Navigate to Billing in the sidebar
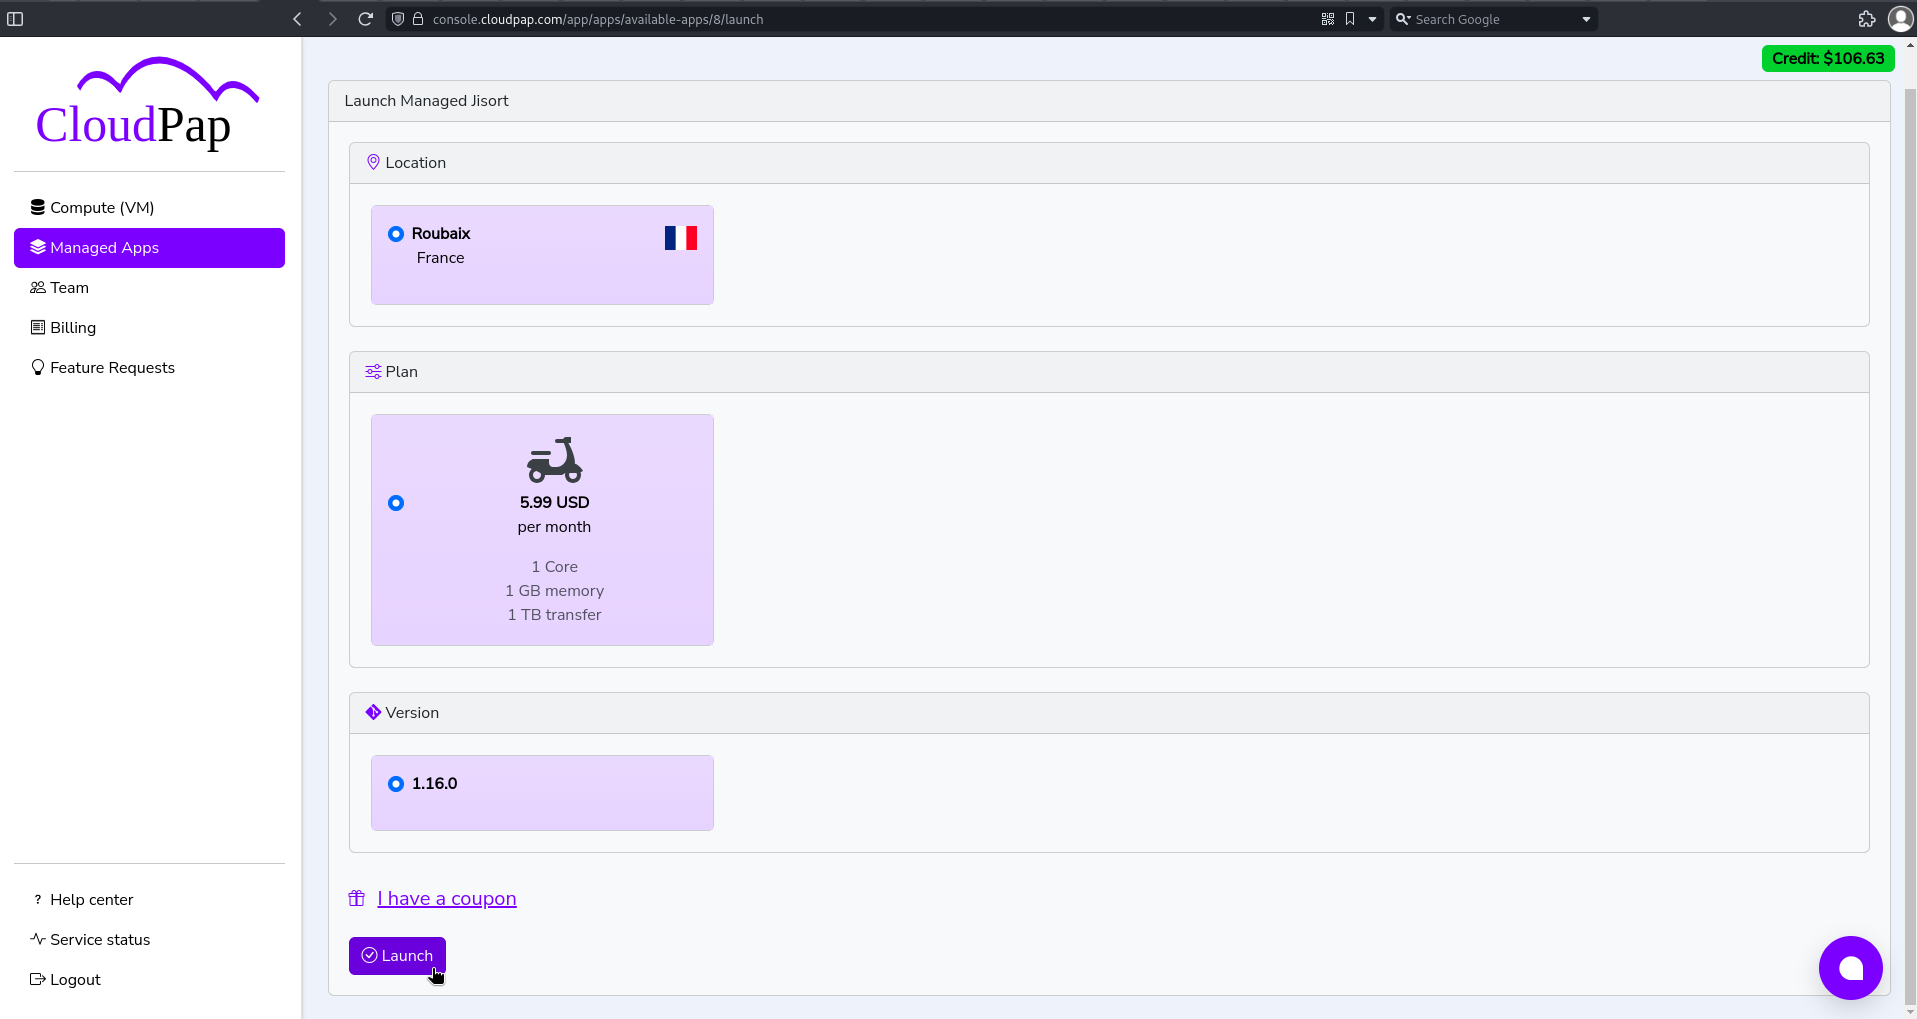This screenshot has height=1019, width=1917. (x=73, y=328)
